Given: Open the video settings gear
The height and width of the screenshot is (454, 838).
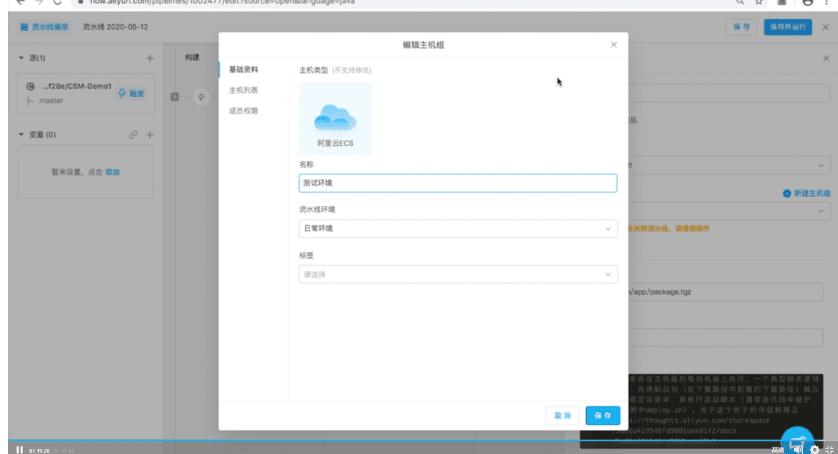Looking at the screenshot, I should tap(814, 450).
